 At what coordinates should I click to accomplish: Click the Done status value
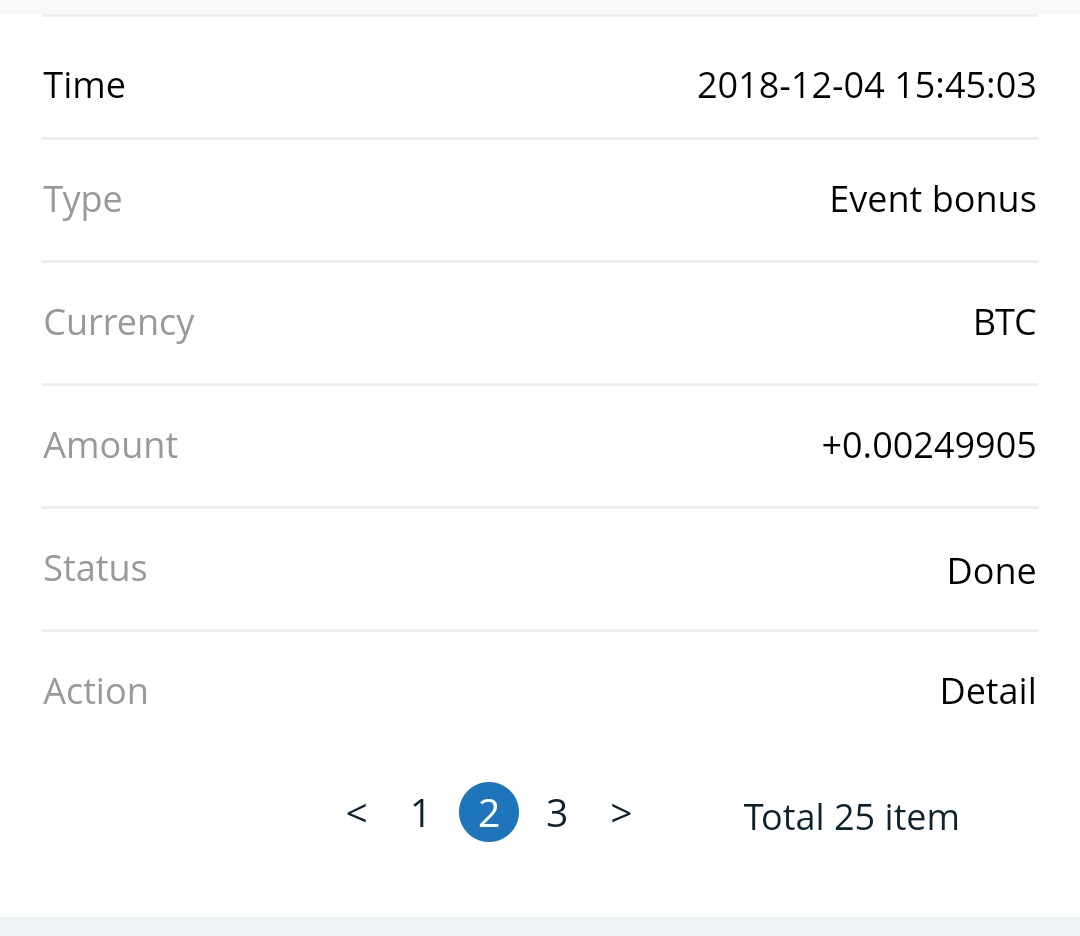[991, 570]
